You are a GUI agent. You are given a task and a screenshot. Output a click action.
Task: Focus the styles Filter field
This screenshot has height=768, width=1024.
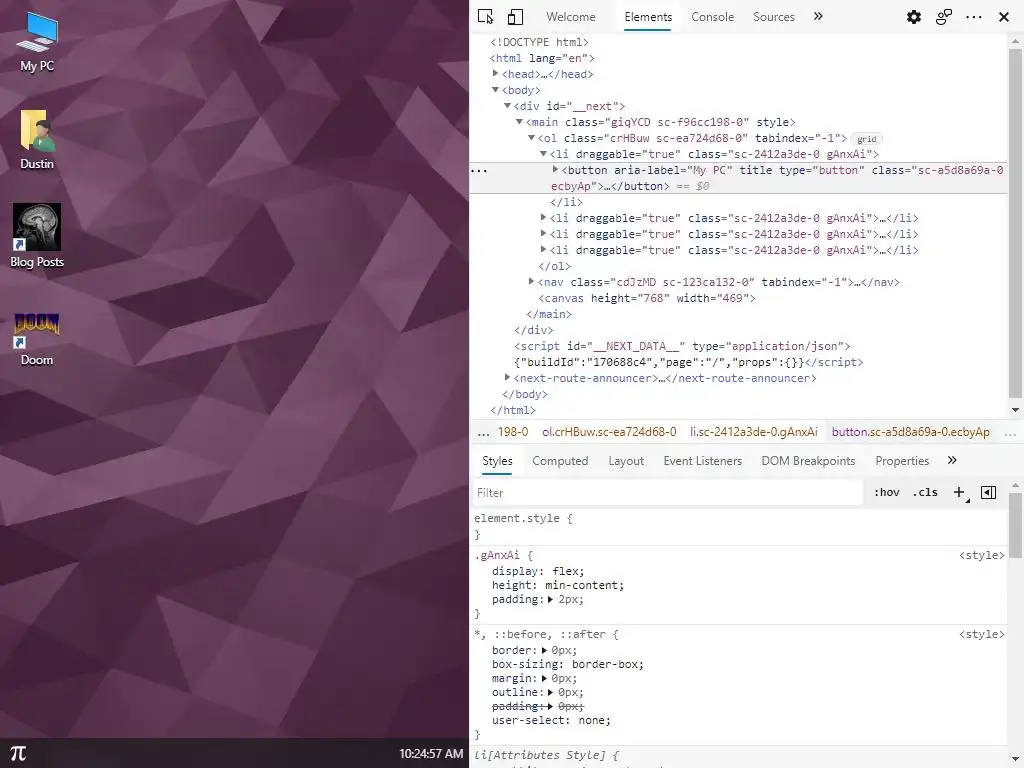[667, 493]
